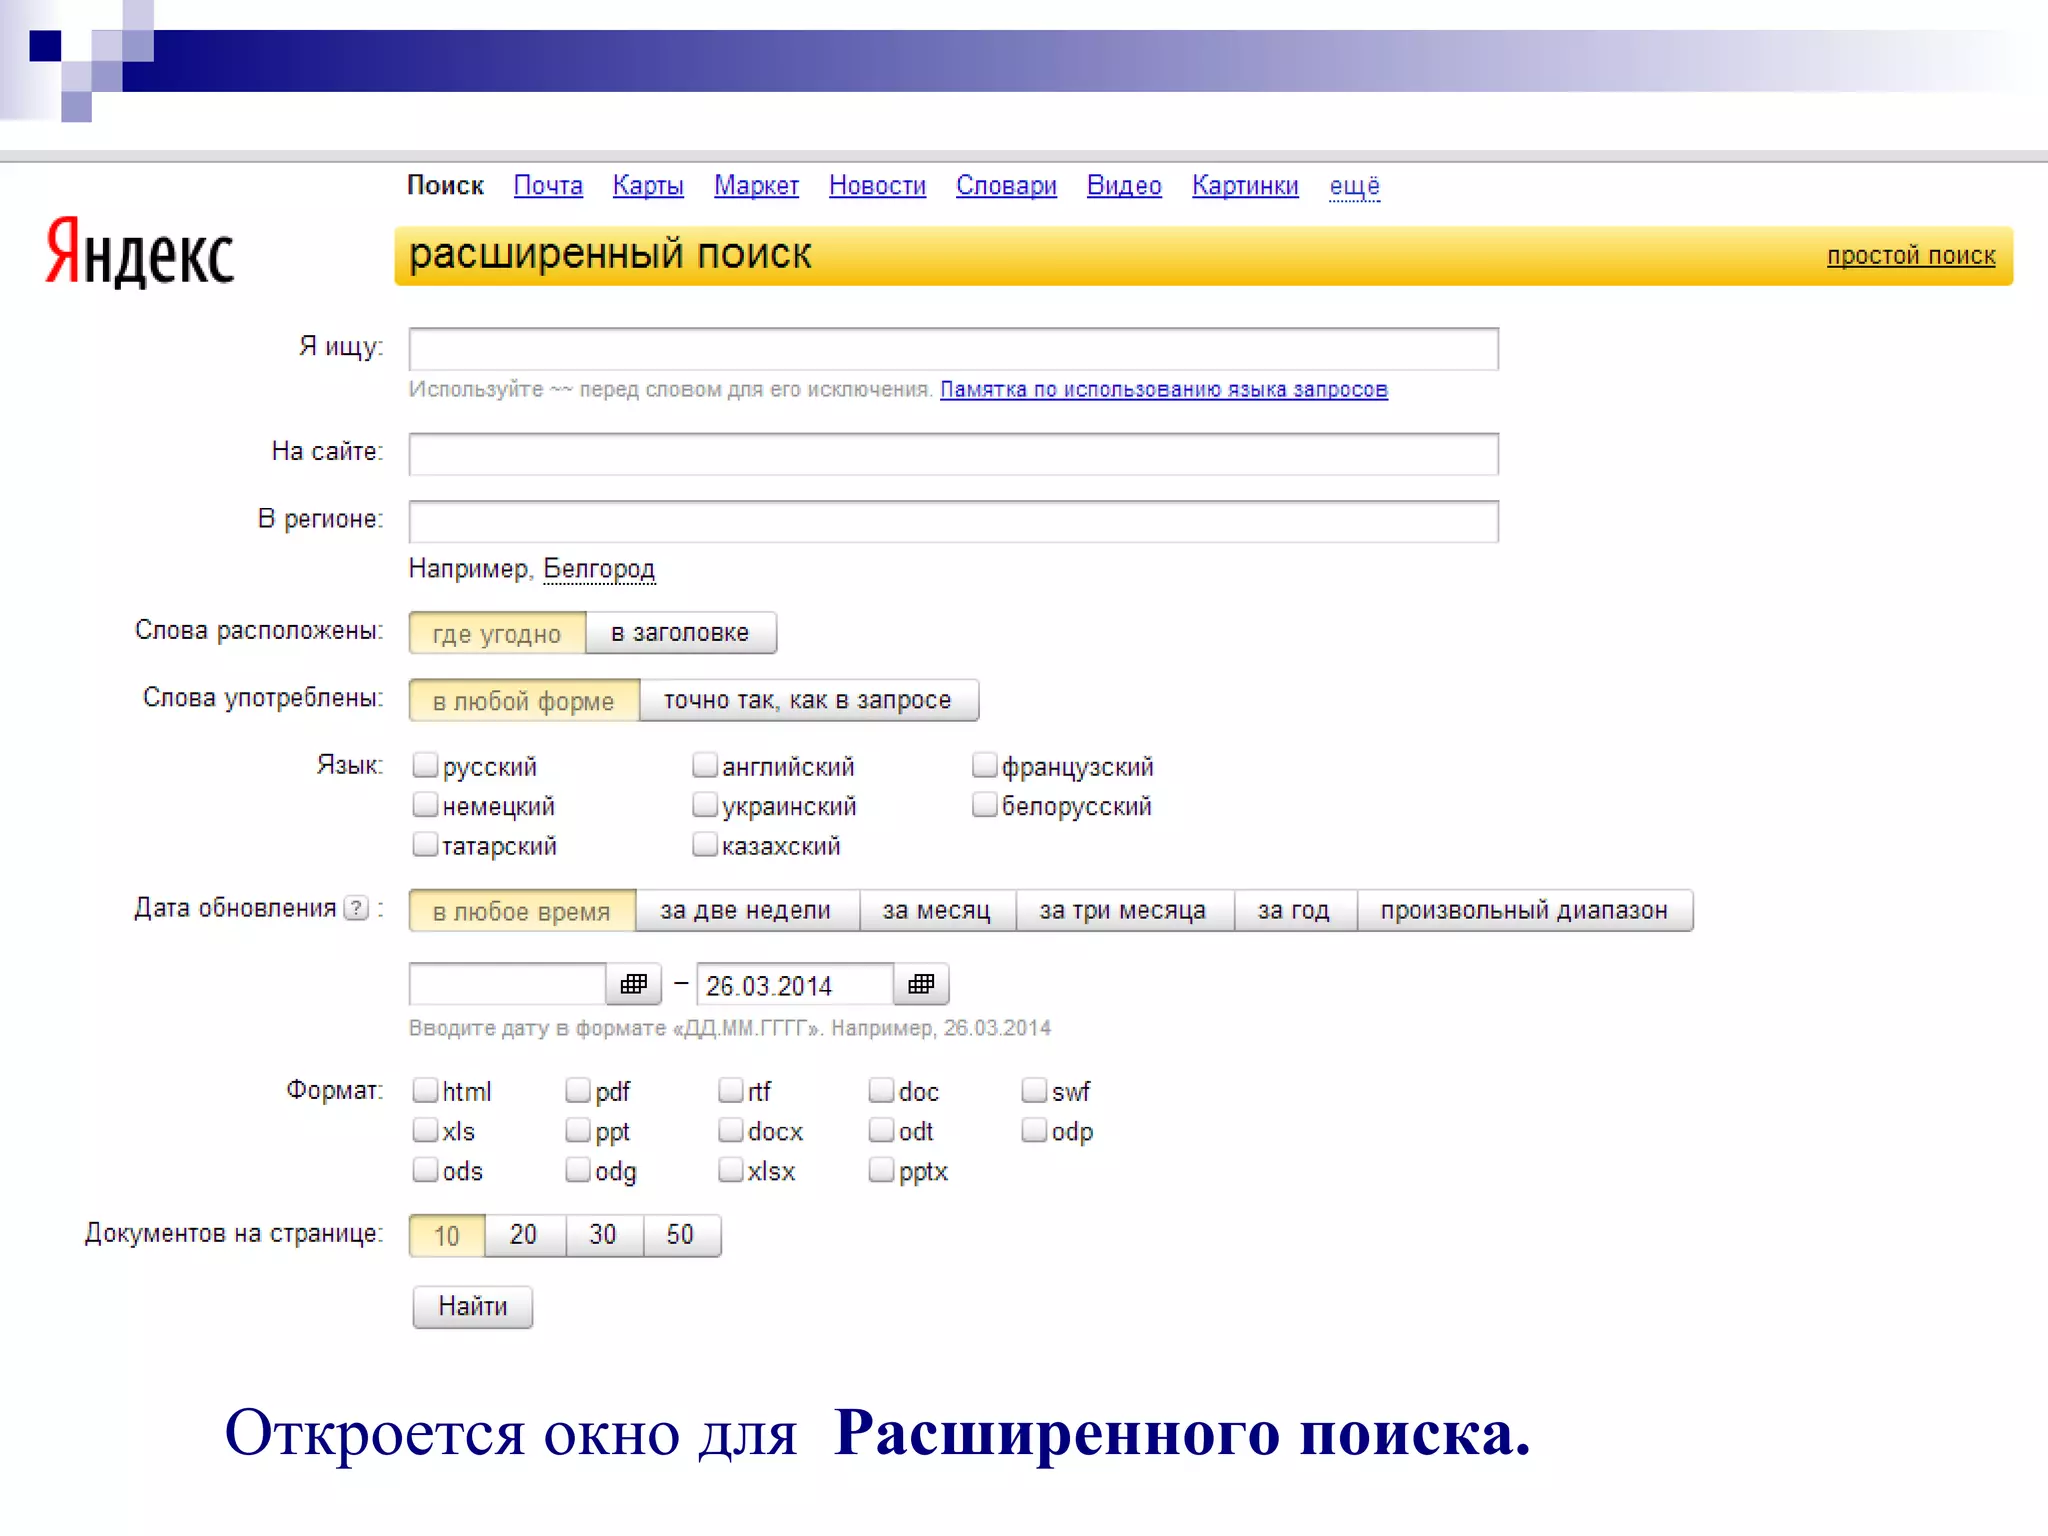Open the Картинки tab
This screenshot has width=2048, height=1536.
pos(1245,186)
